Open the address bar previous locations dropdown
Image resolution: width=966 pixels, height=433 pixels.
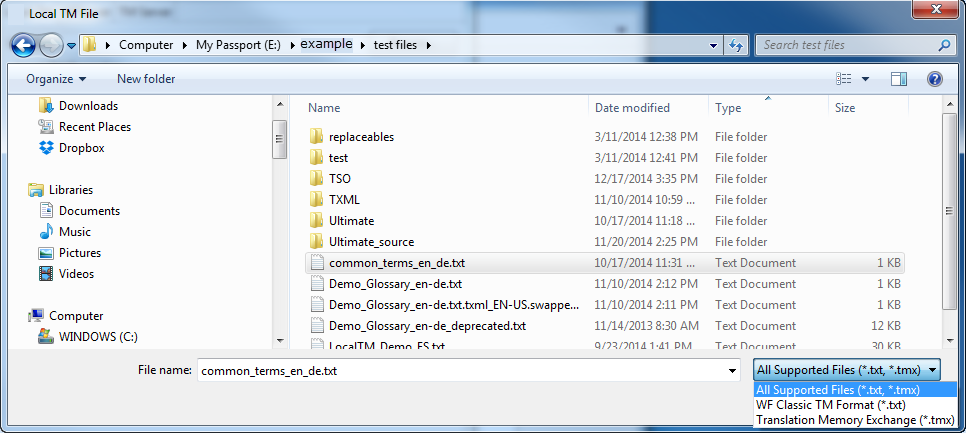tap(713, 45)
